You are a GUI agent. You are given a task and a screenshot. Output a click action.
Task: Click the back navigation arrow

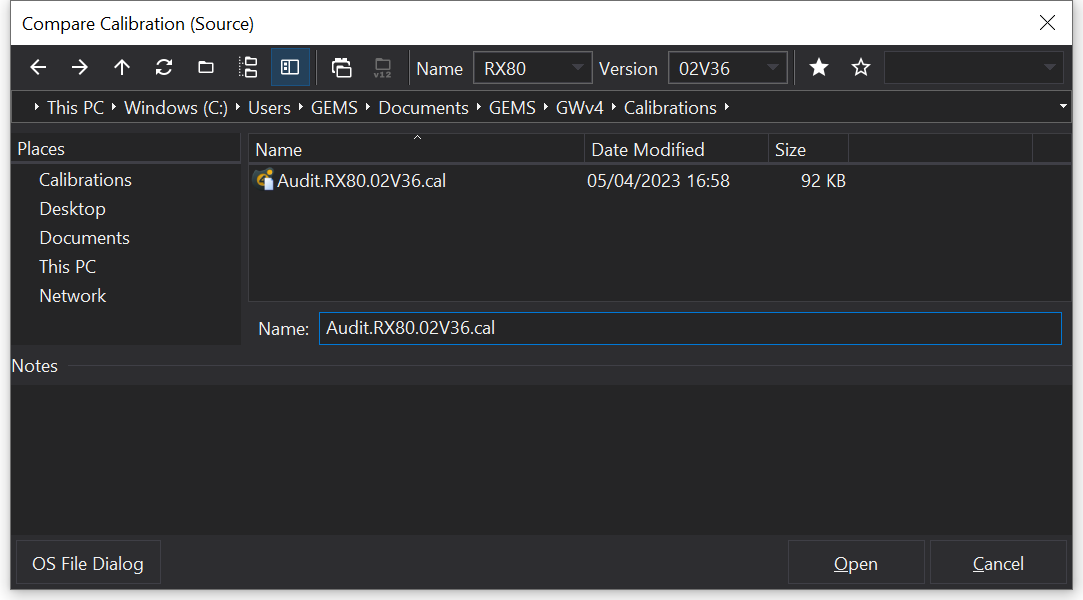click(x=38, y=68)
